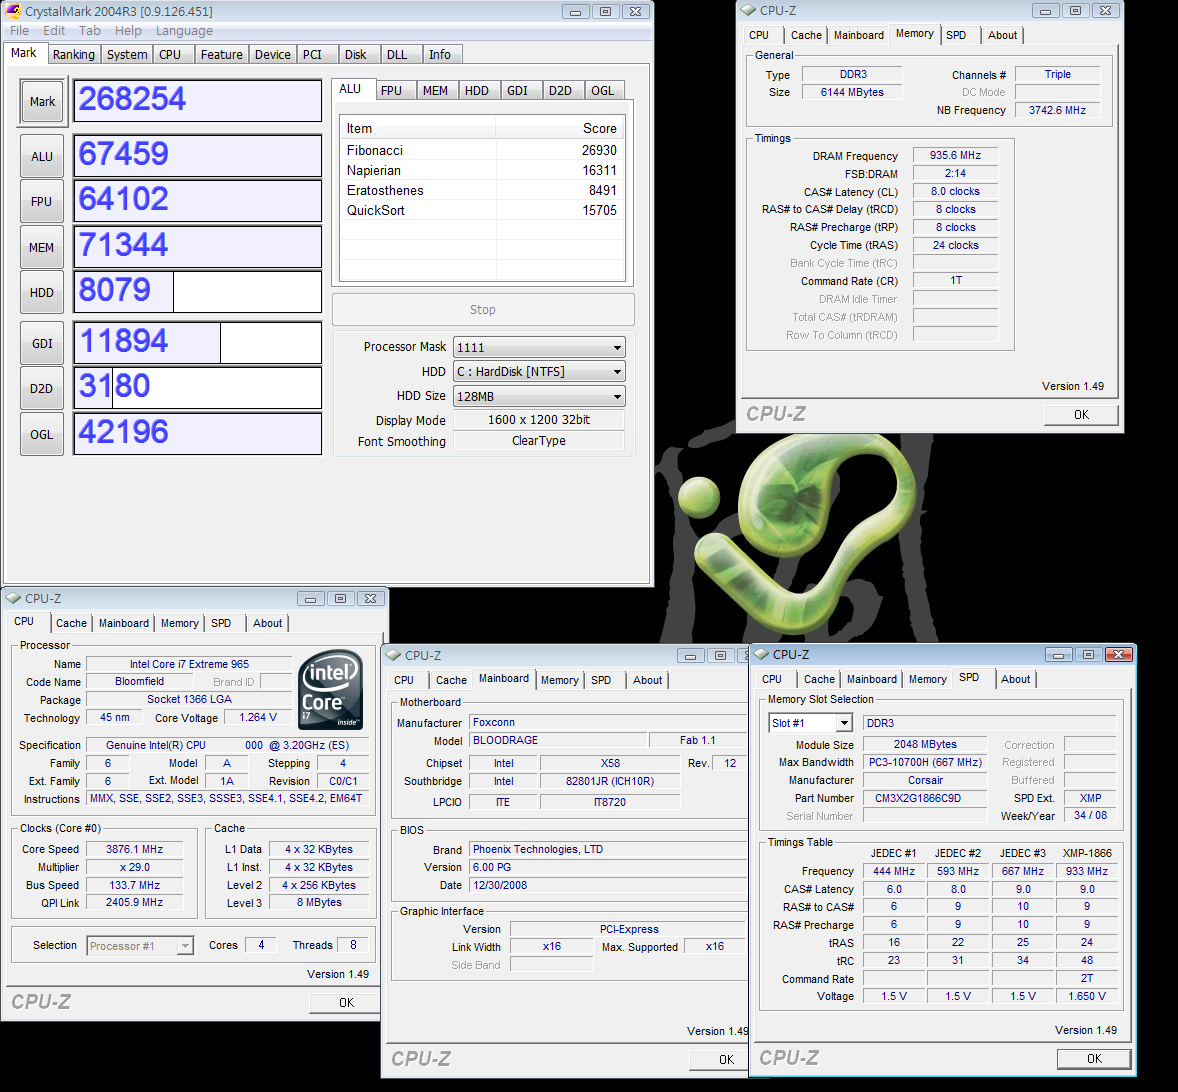This screenshot has height=1092, width=1178.
Task: Run the ALU benchmark button
Action: 42,156
